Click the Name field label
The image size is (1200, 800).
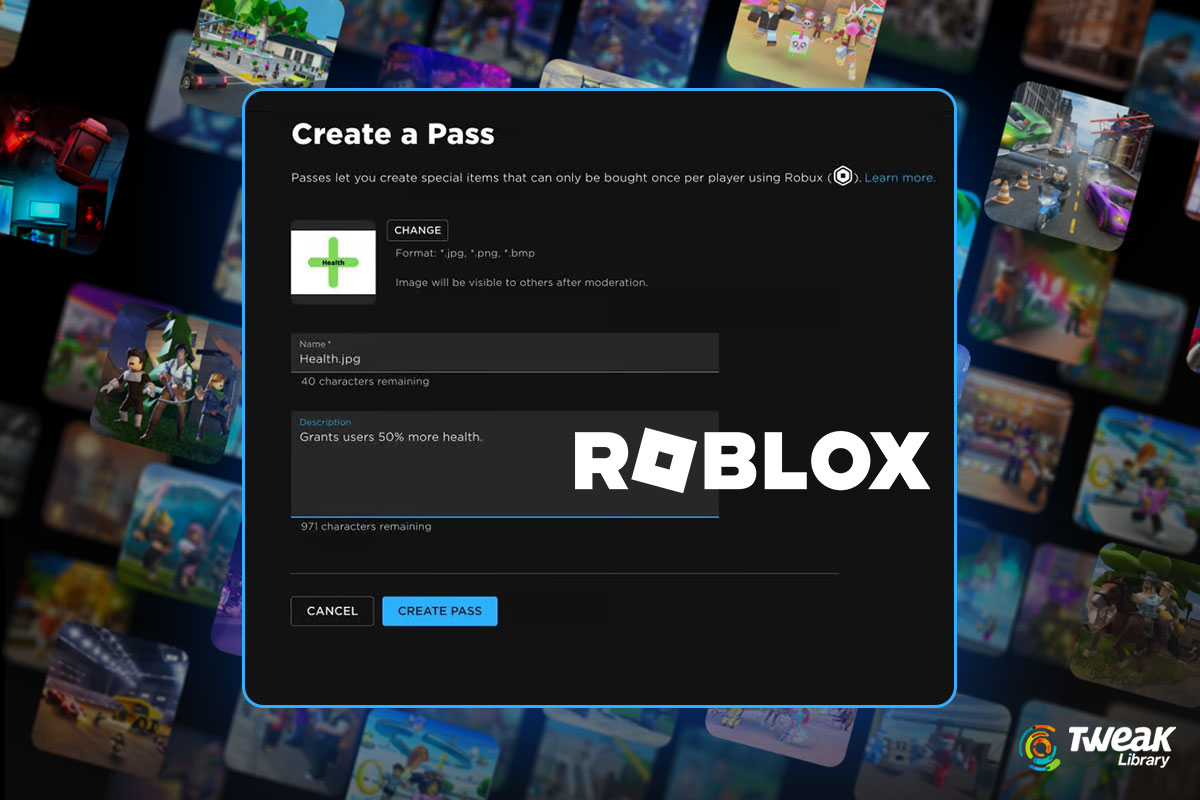pos(314,343)
